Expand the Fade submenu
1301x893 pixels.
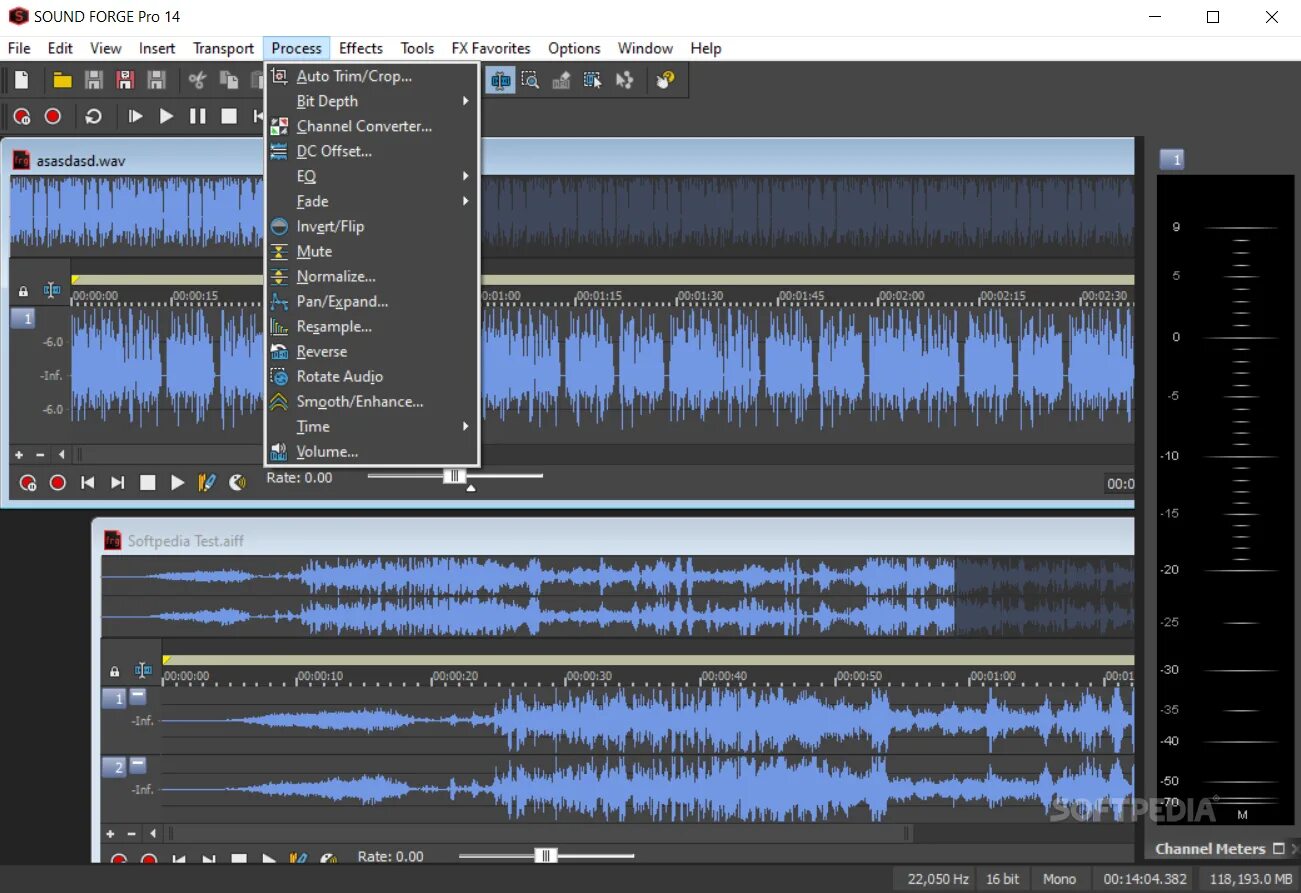(x=313, y=201)
